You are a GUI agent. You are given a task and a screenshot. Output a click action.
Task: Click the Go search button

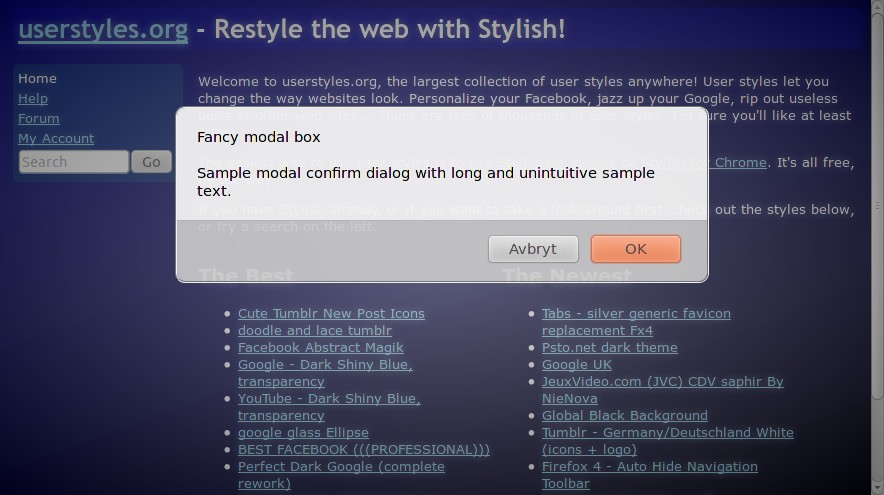click(151, 162)
